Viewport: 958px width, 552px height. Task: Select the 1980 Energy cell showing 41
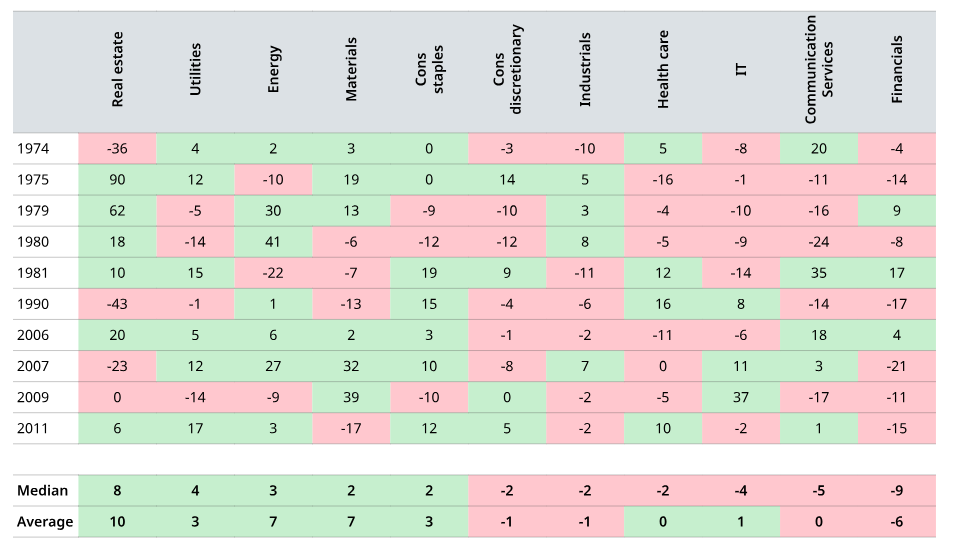click(273, 242)
